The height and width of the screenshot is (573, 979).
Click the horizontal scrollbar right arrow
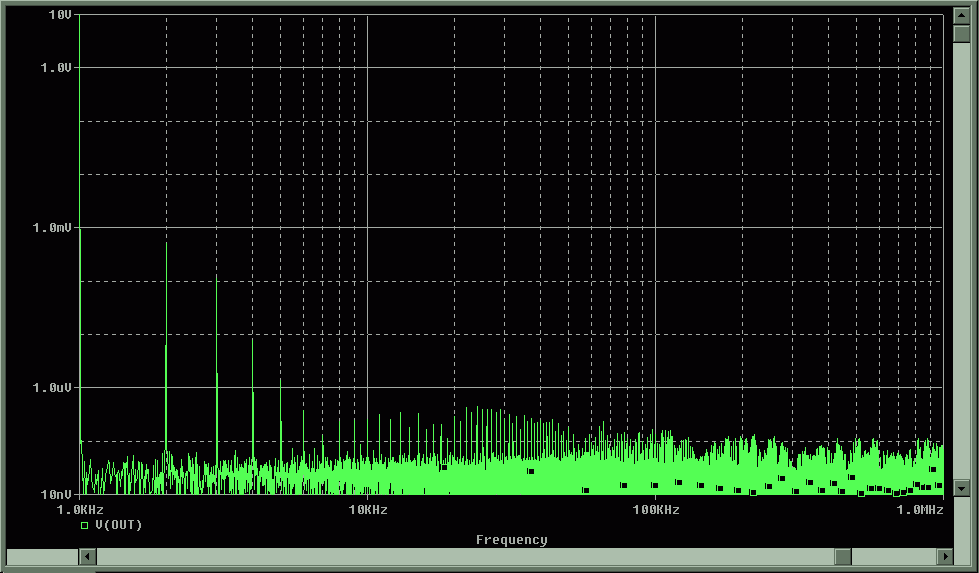(944, 556)
